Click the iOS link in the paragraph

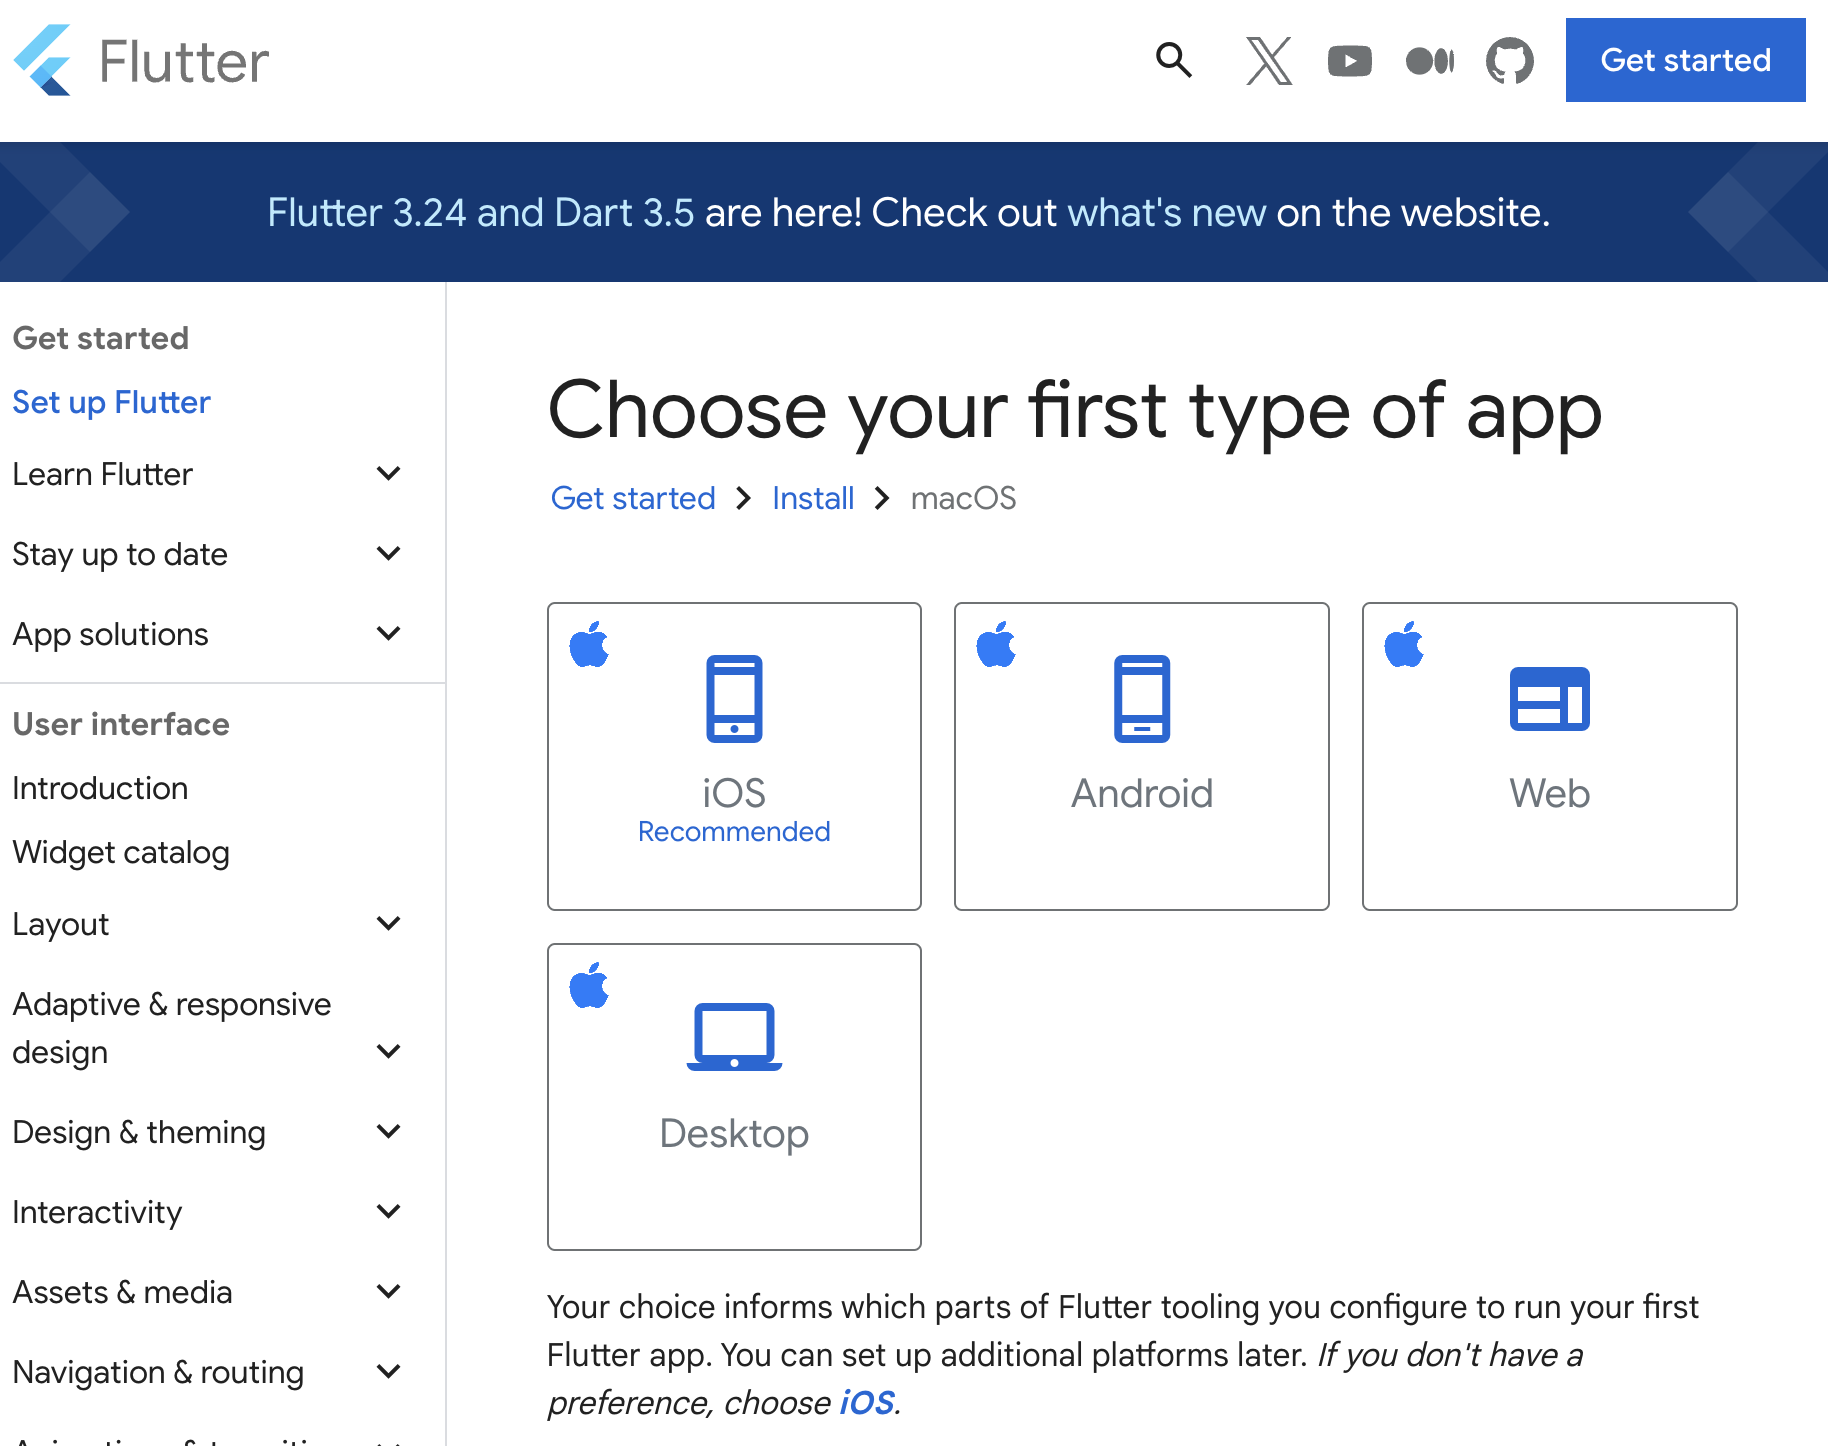(867, 1402)
